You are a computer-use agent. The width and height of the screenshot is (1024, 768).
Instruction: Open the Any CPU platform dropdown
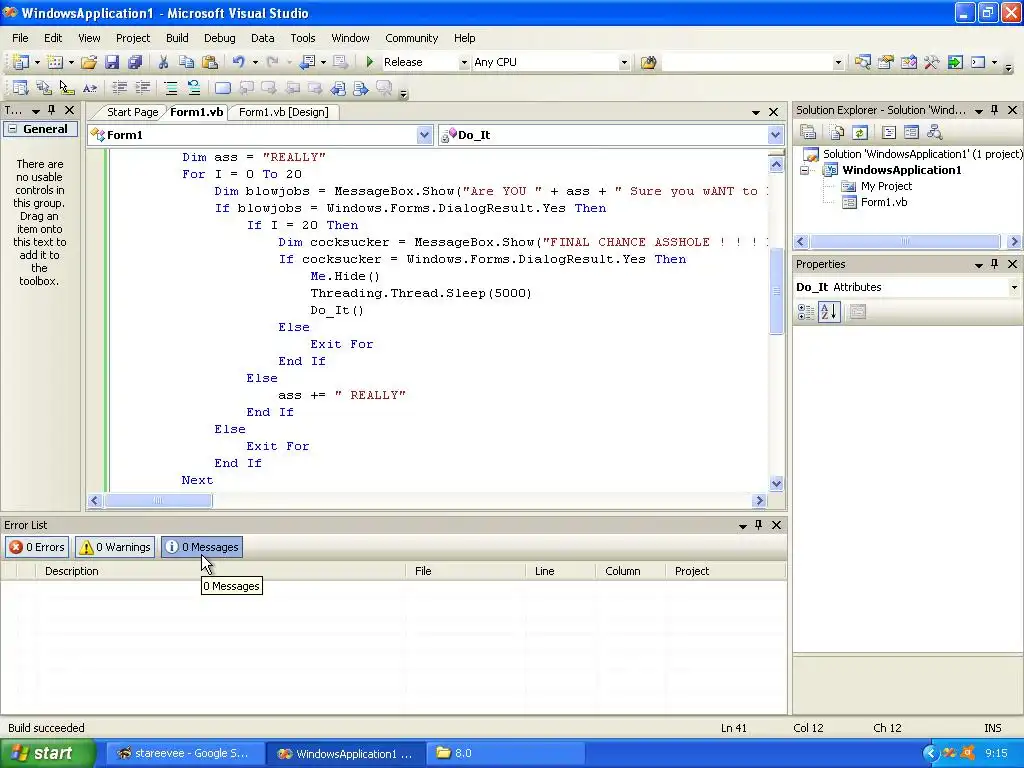click(x=624, y=63)
